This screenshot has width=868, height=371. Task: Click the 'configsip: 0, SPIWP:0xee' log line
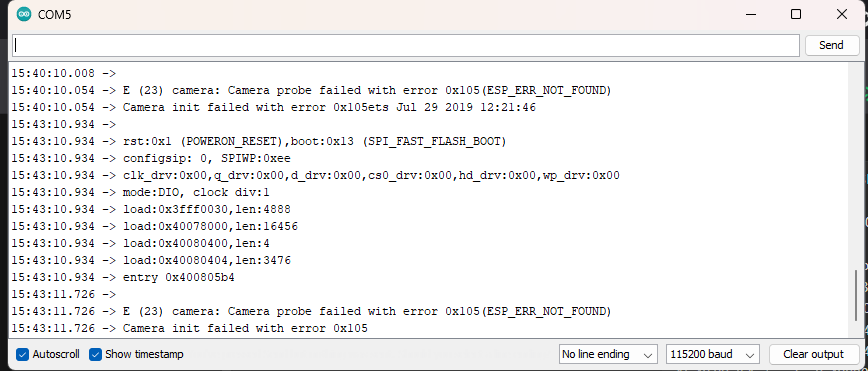coord(151,158)
